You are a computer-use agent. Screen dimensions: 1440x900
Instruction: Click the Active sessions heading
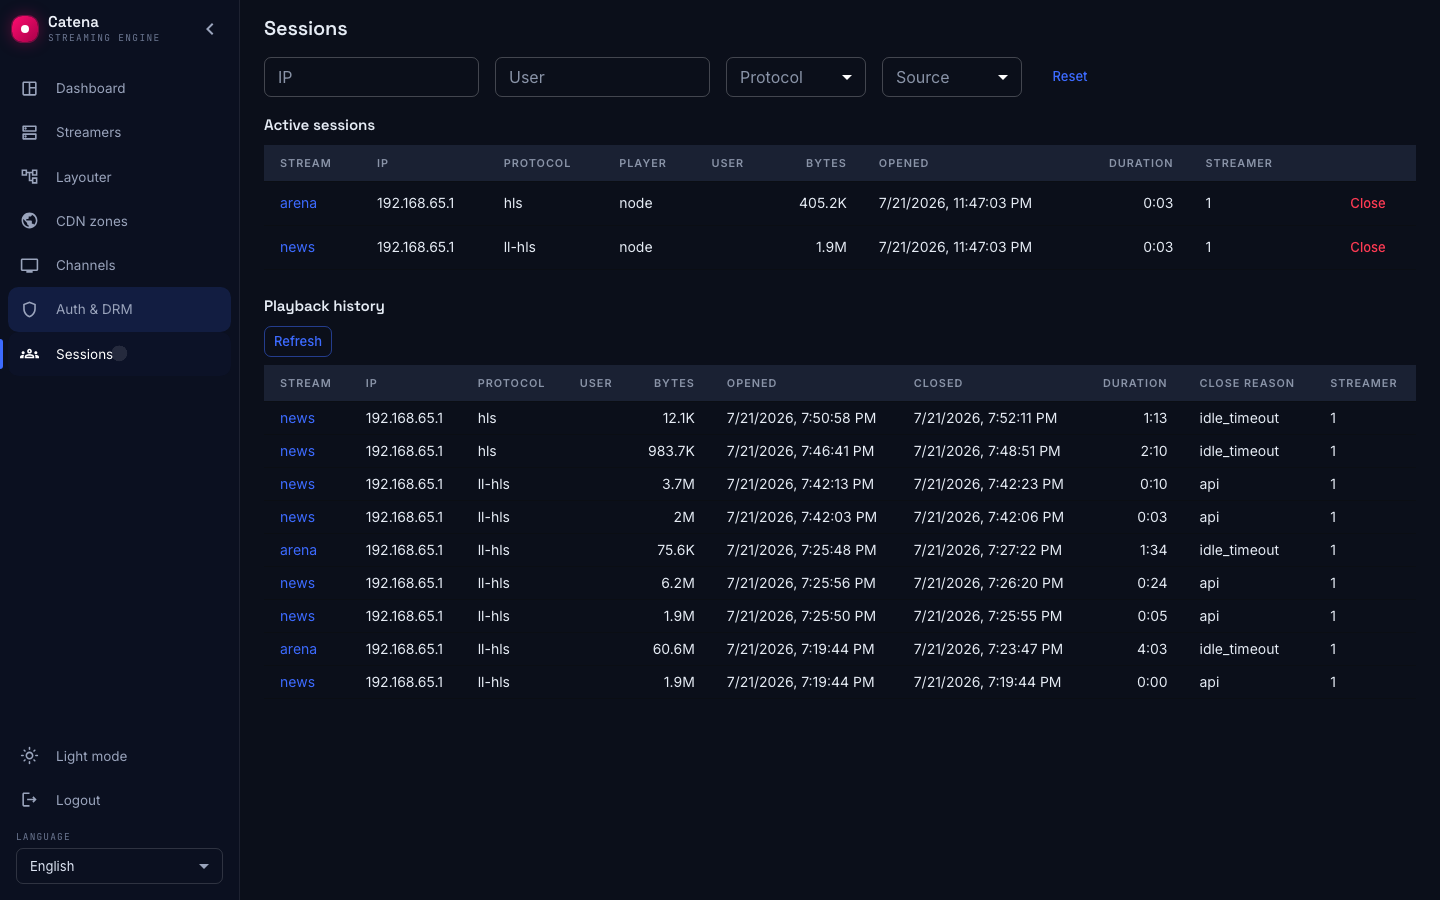(x=319, y=125)
